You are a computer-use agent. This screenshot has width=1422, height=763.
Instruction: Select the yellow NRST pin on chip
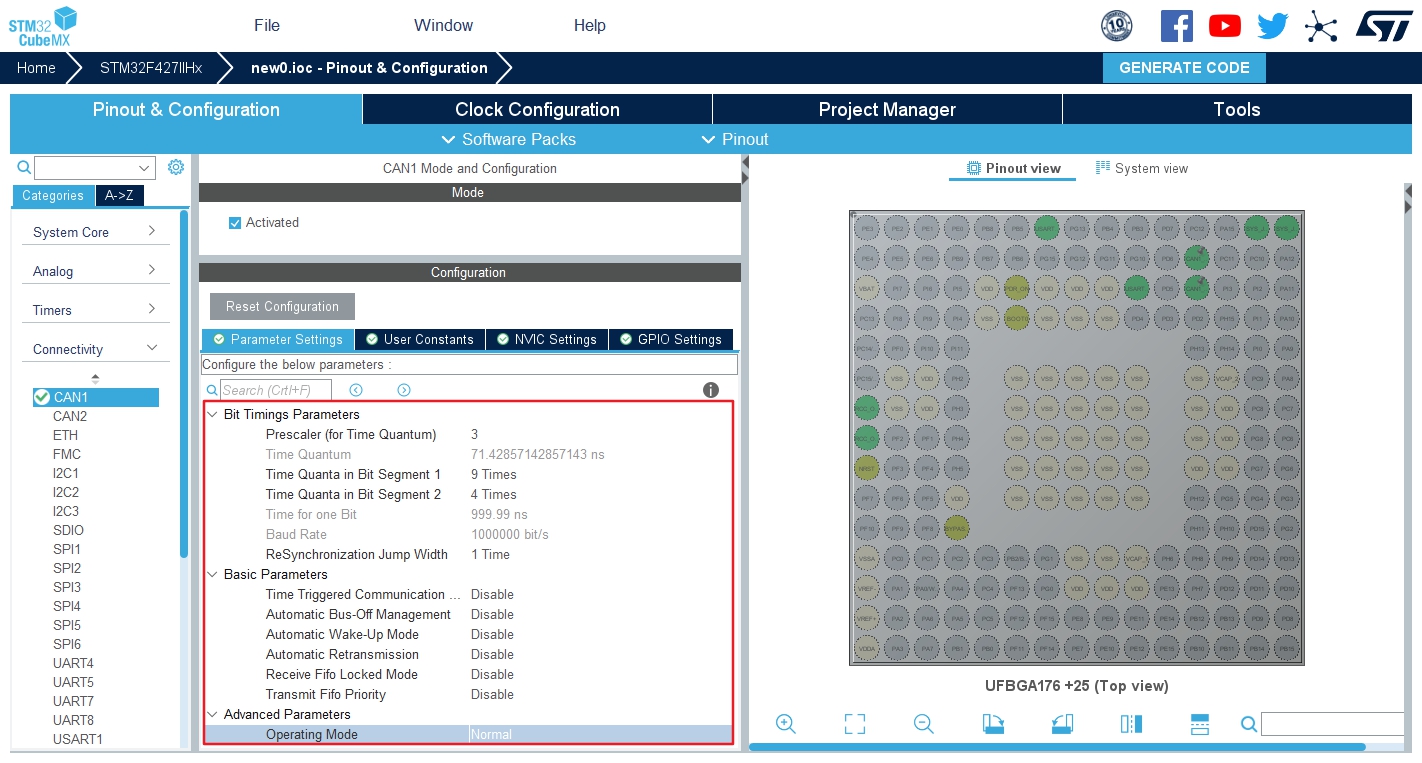click(867, 467)
